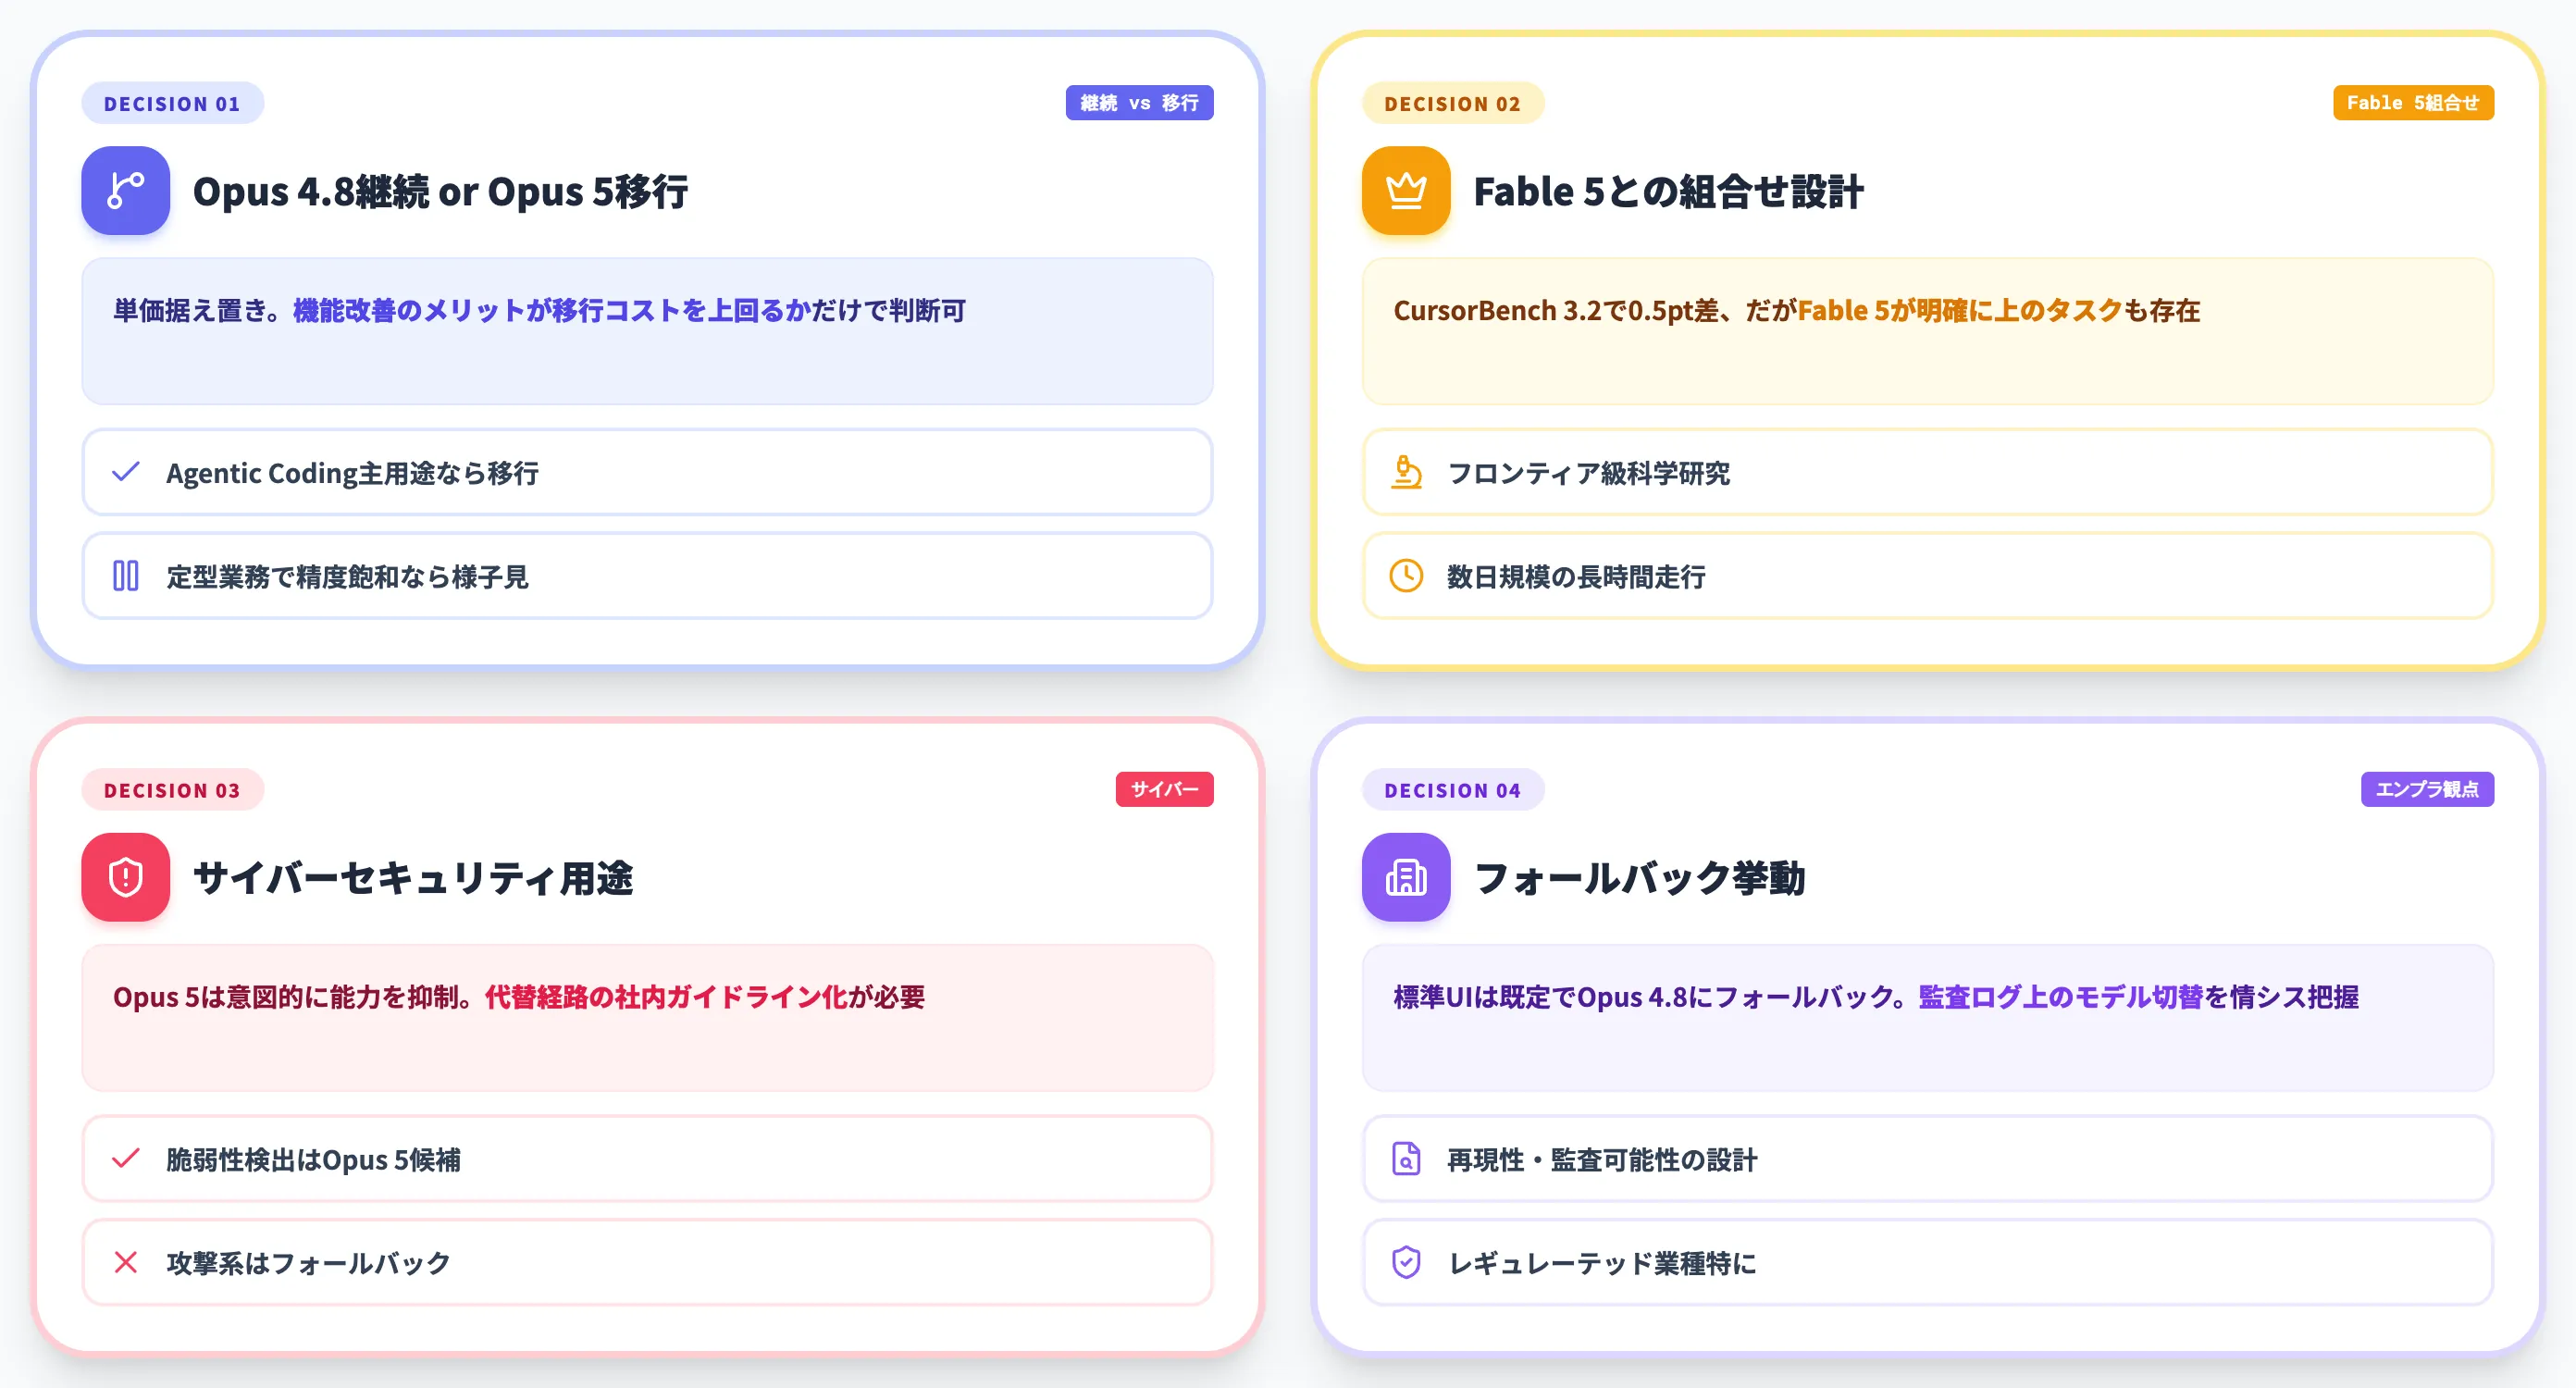Click the red X icon beside 攻撃系はフォールバック
Screen dimensions: 2576x1388
(x=126, y=1262)
